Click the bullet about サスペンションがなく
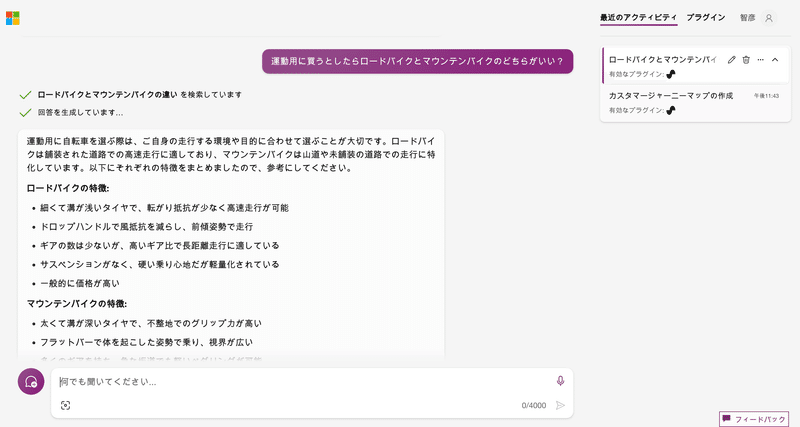This screenshot has width=800, height=427. coord(160,264)
